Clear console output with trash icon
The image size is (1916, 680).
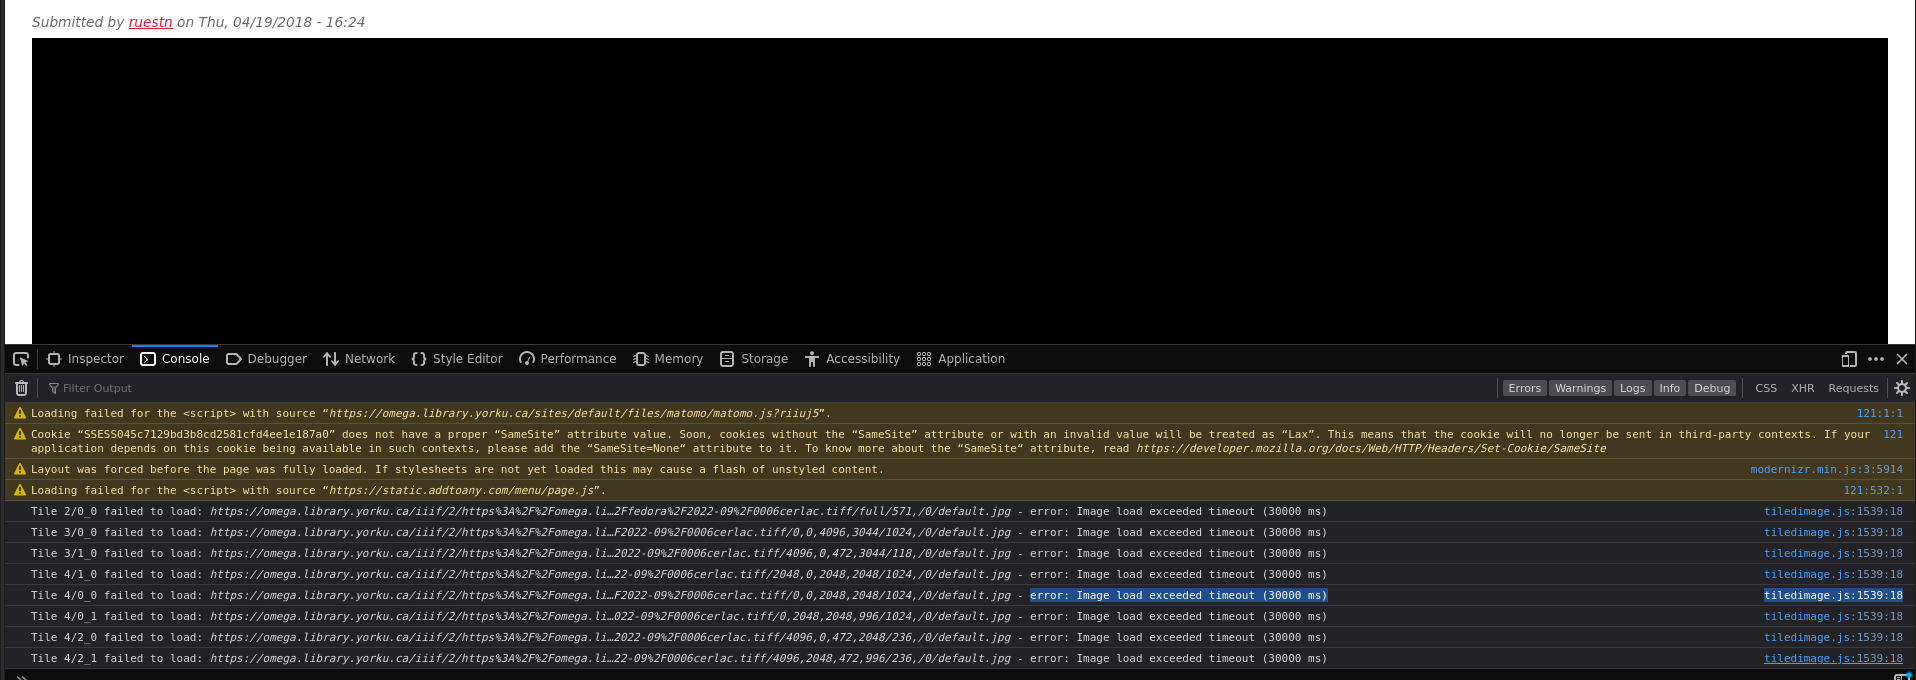coord(21,388)
